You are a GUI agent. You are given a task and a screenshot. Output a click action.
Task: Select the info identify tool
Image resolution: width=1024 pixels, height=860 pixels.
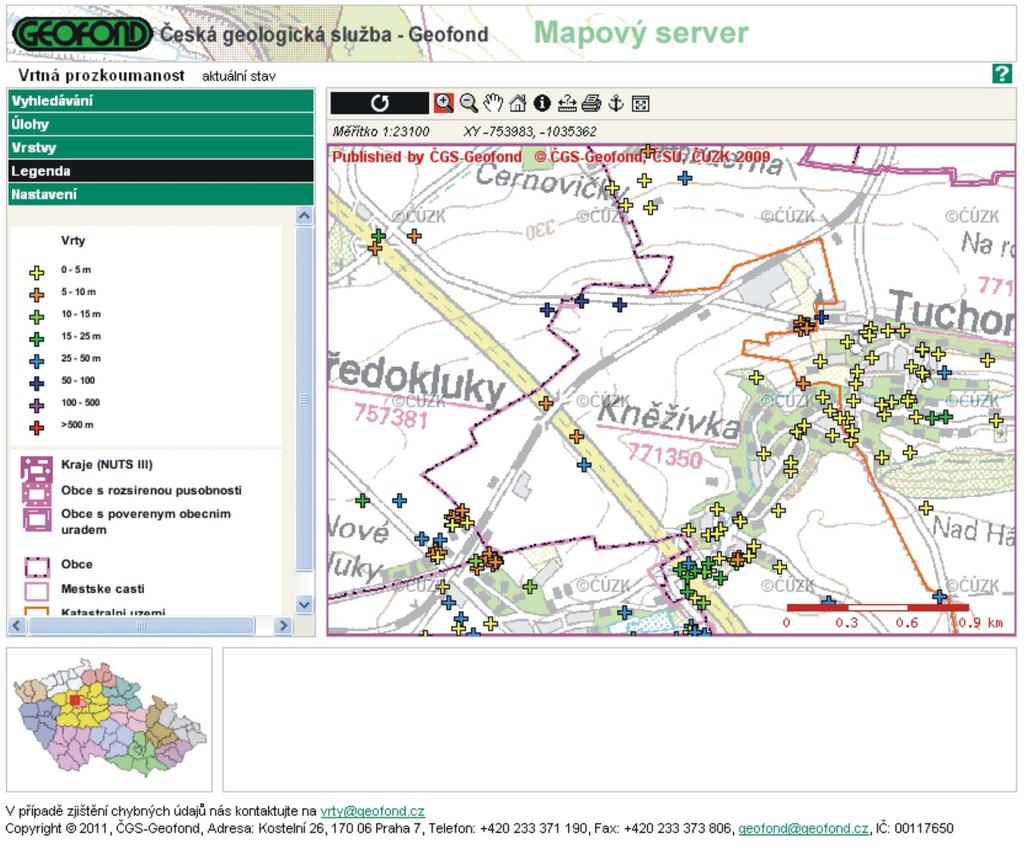point(542,103)
